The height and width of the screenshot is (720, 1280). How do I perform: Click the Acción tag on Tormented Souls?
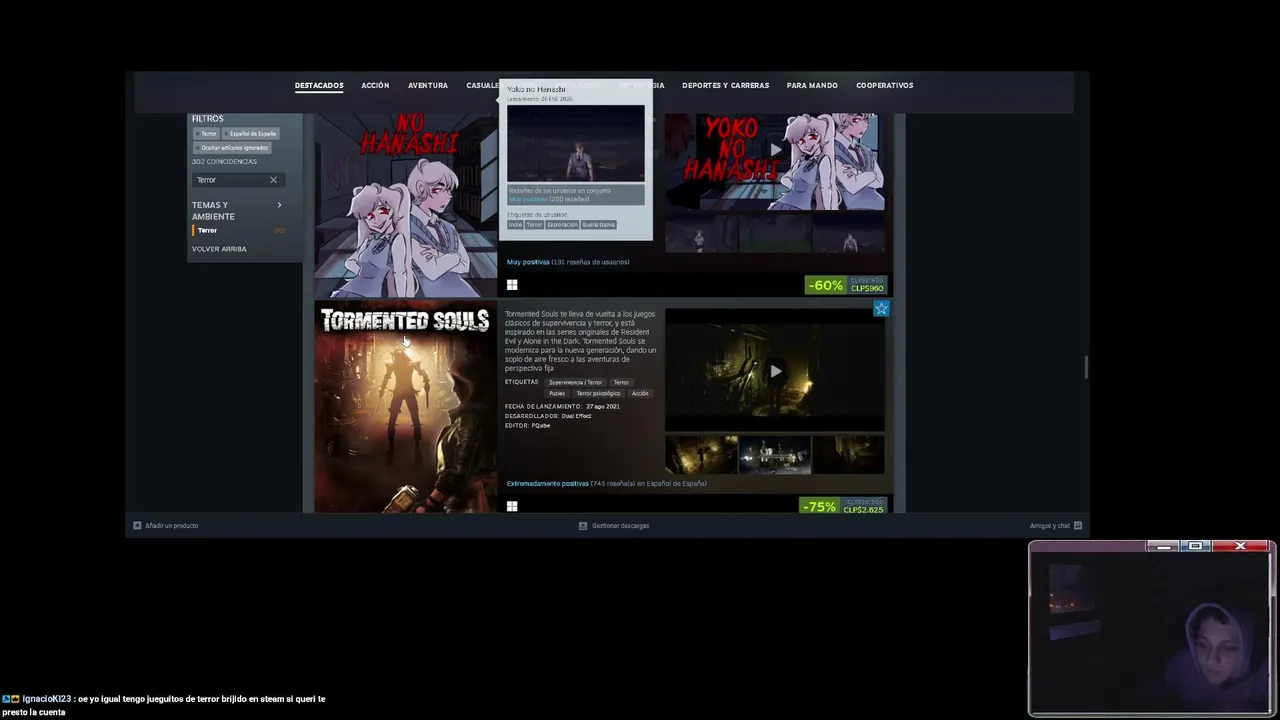pyautogui.click(x=640, y=393)
